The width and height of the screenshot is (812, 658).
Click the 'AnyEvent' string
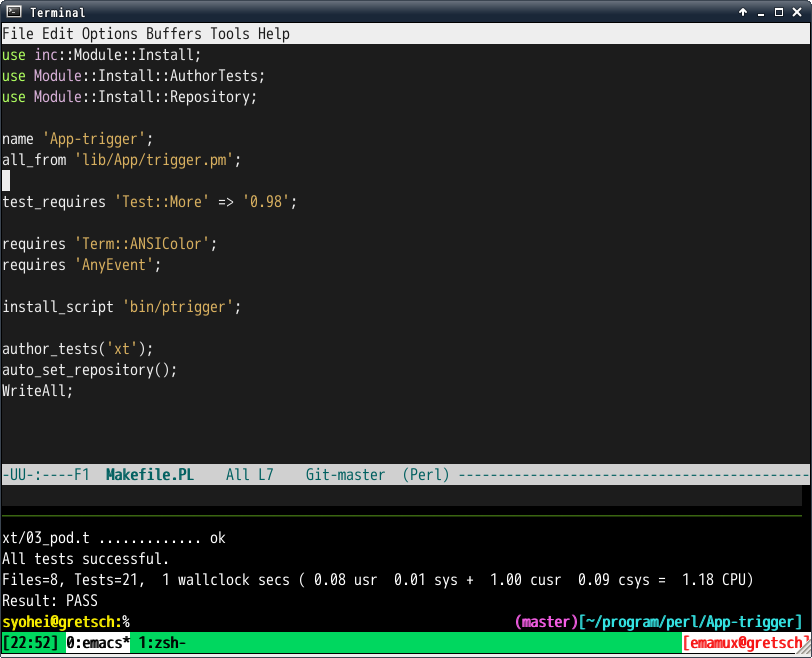[x=114, y=265]
